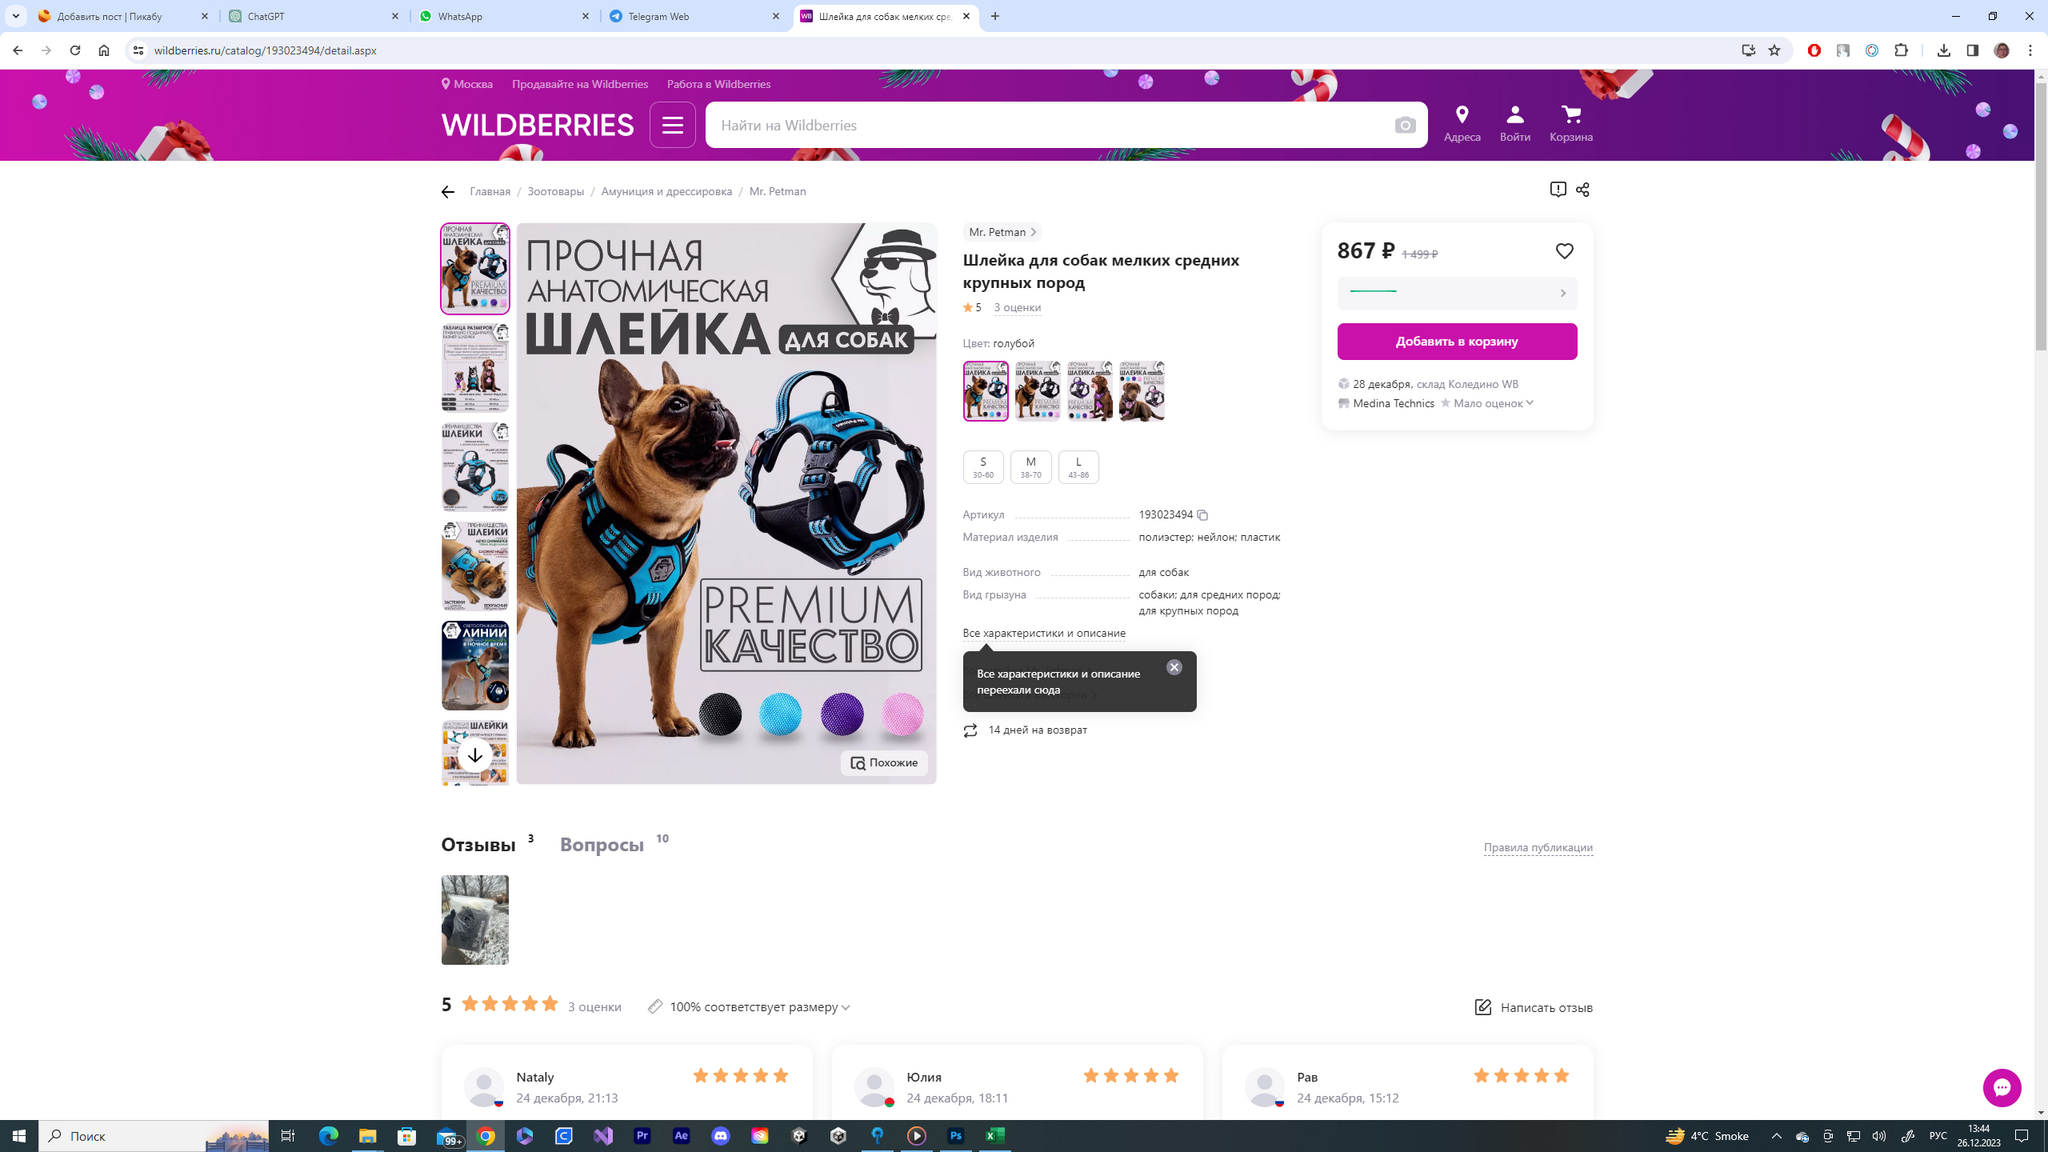Viewport: 2048px width, 1152px height.
Task: Open the Mr. Petman brand chip
Action: pos(1002,232)
